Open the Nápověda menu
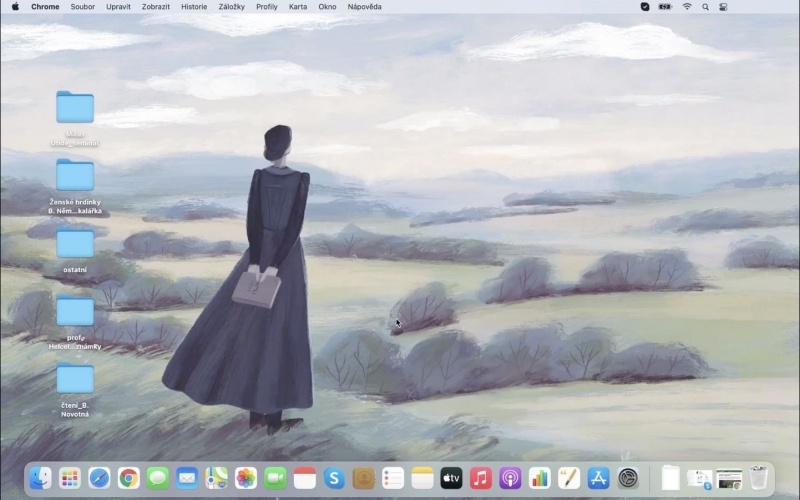The height and width of the screenshot is (500, 800). click(364, 6)
